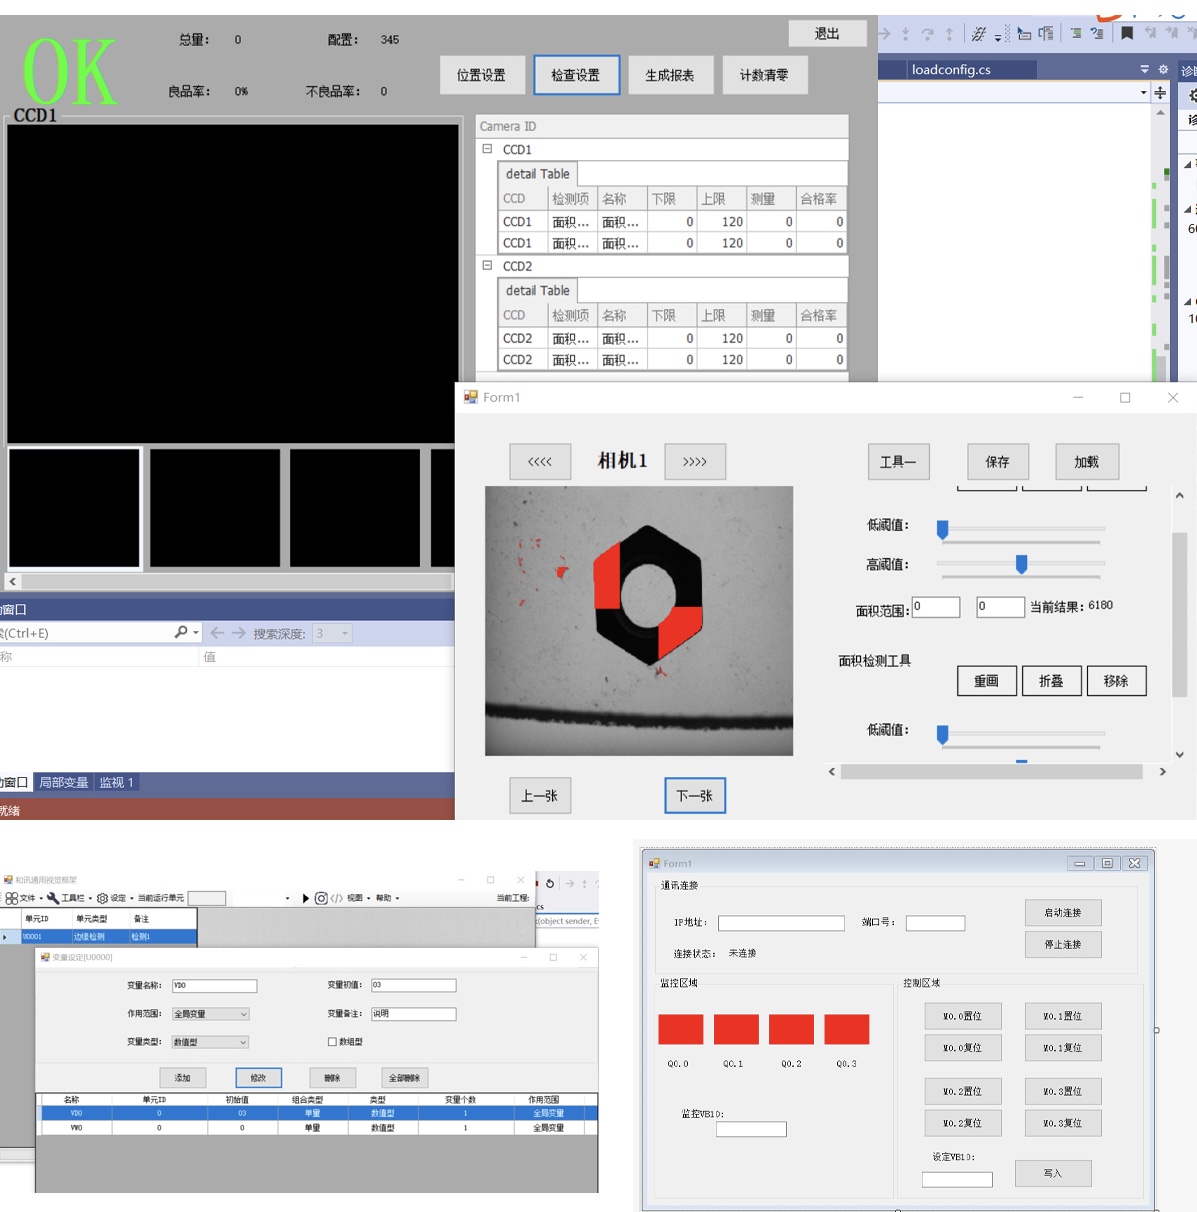Open the 变量类型 dropdown showing 数值型
The height and width of the screenshot is (1212, 1197).
pyautogui.click(x=210, y=1042)
